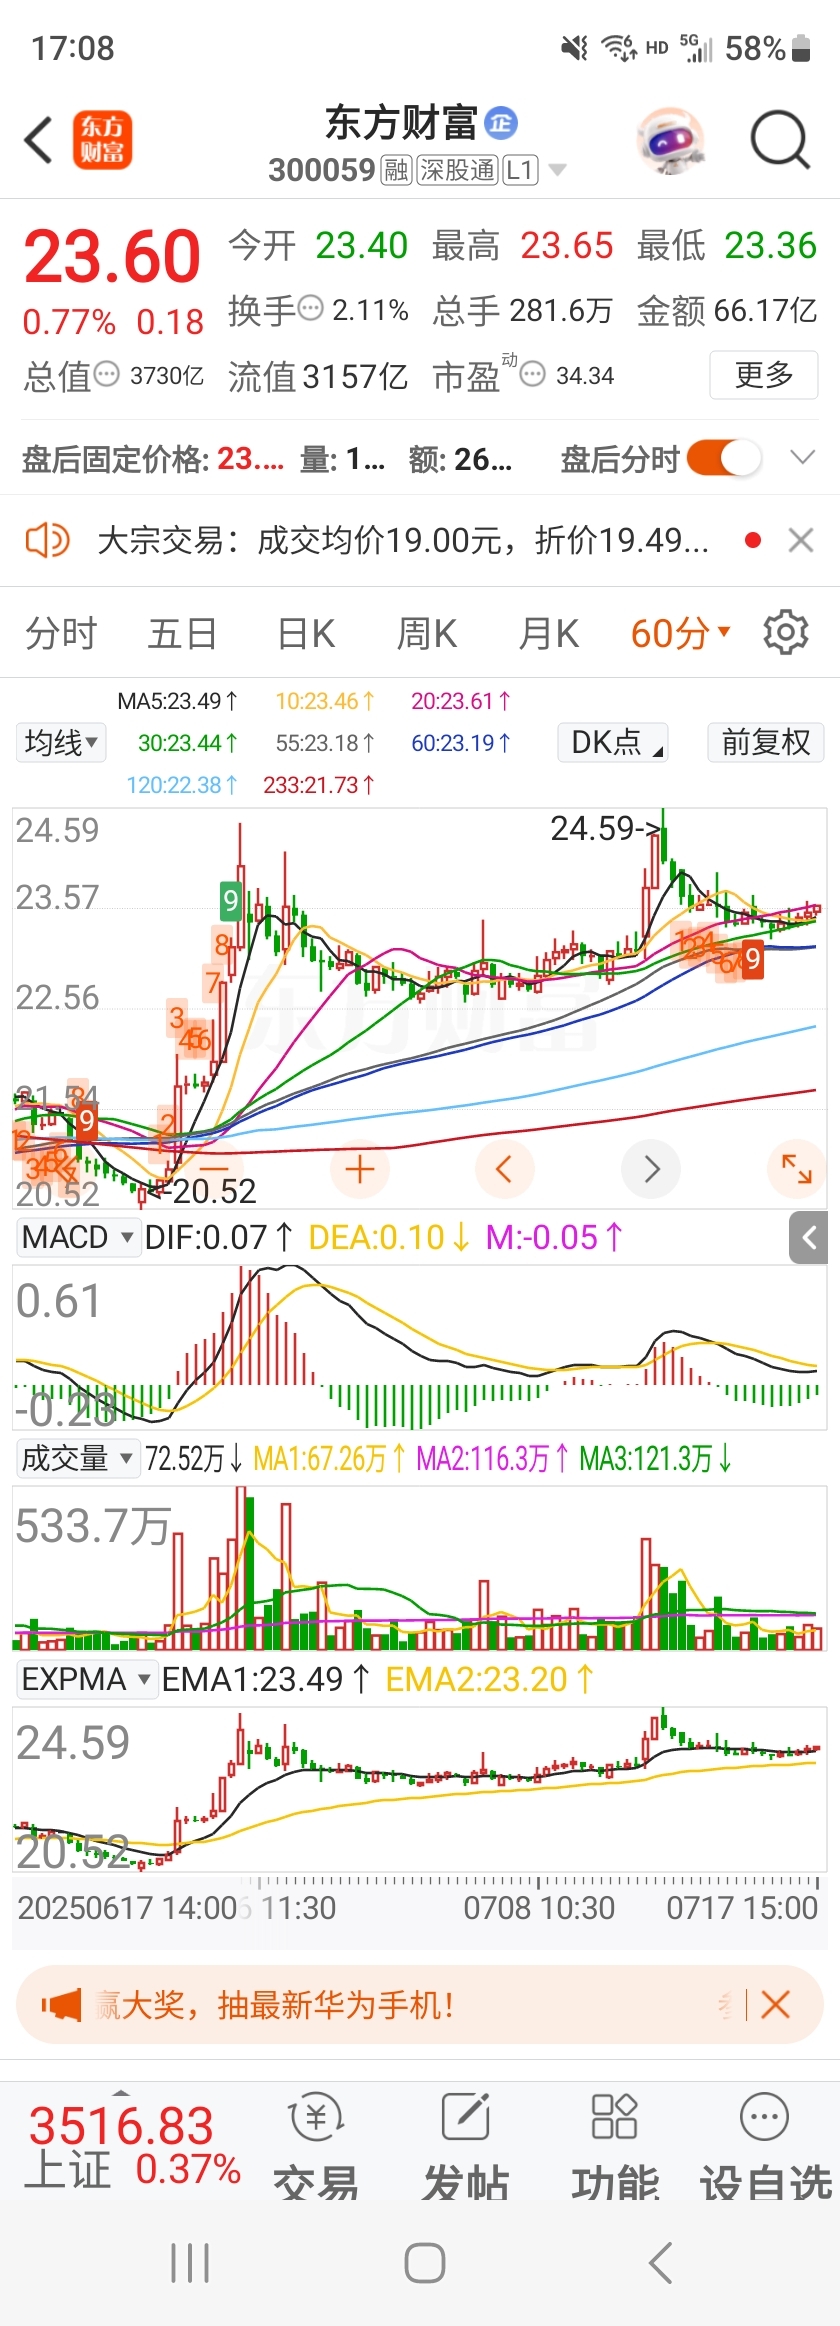This screenshot has height=2326, width=840.
Task: Move chart right with arrow button
Action: pos(651,1169)
